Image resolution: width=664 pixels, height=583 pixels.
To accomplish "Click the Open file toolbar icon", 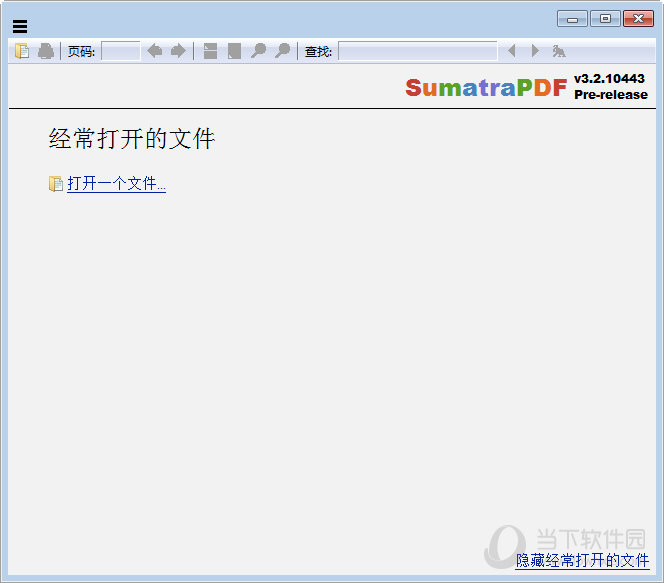I will (22, 51).
